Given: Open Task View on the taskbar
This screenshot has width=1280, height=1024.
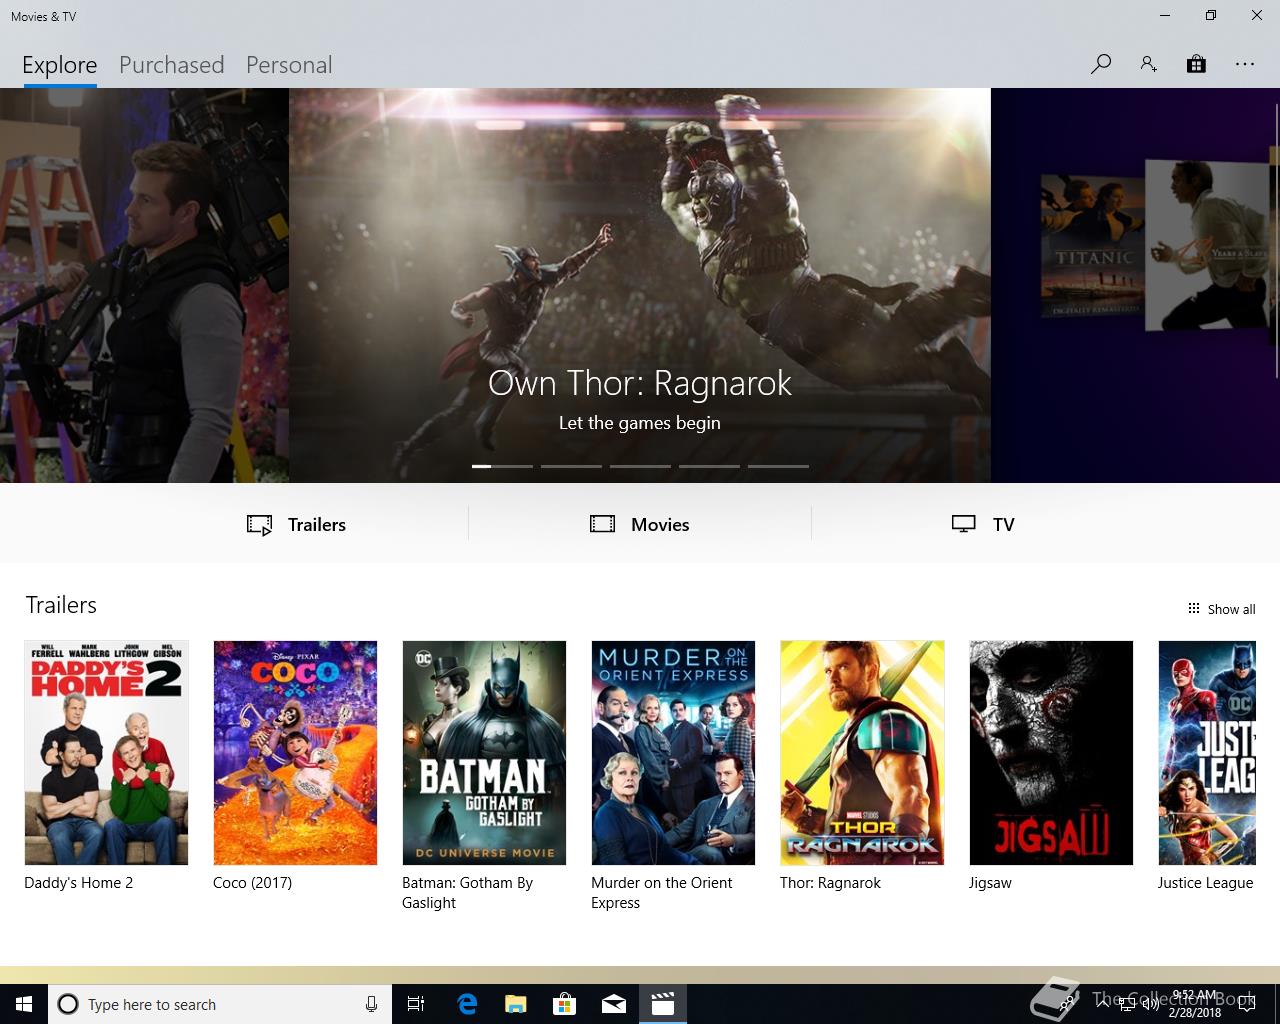Looking at the screenshot, I should 416,1004.
